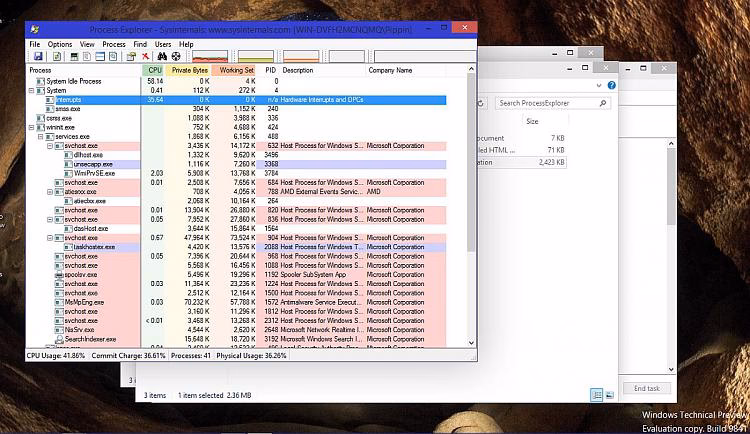Sort by the Description column header
The image size is (750, 434).
click(322, 70)
